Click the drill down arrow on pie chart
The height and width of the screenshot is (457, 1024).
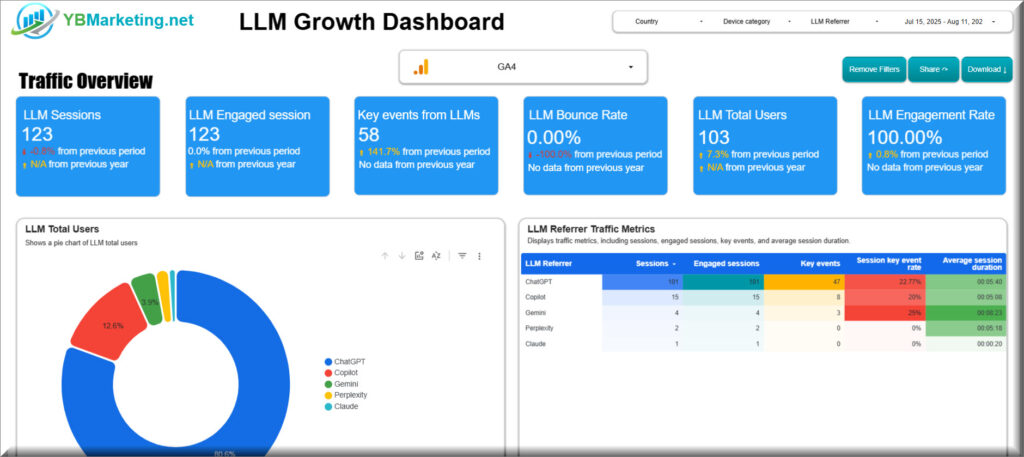pos(402,256)
